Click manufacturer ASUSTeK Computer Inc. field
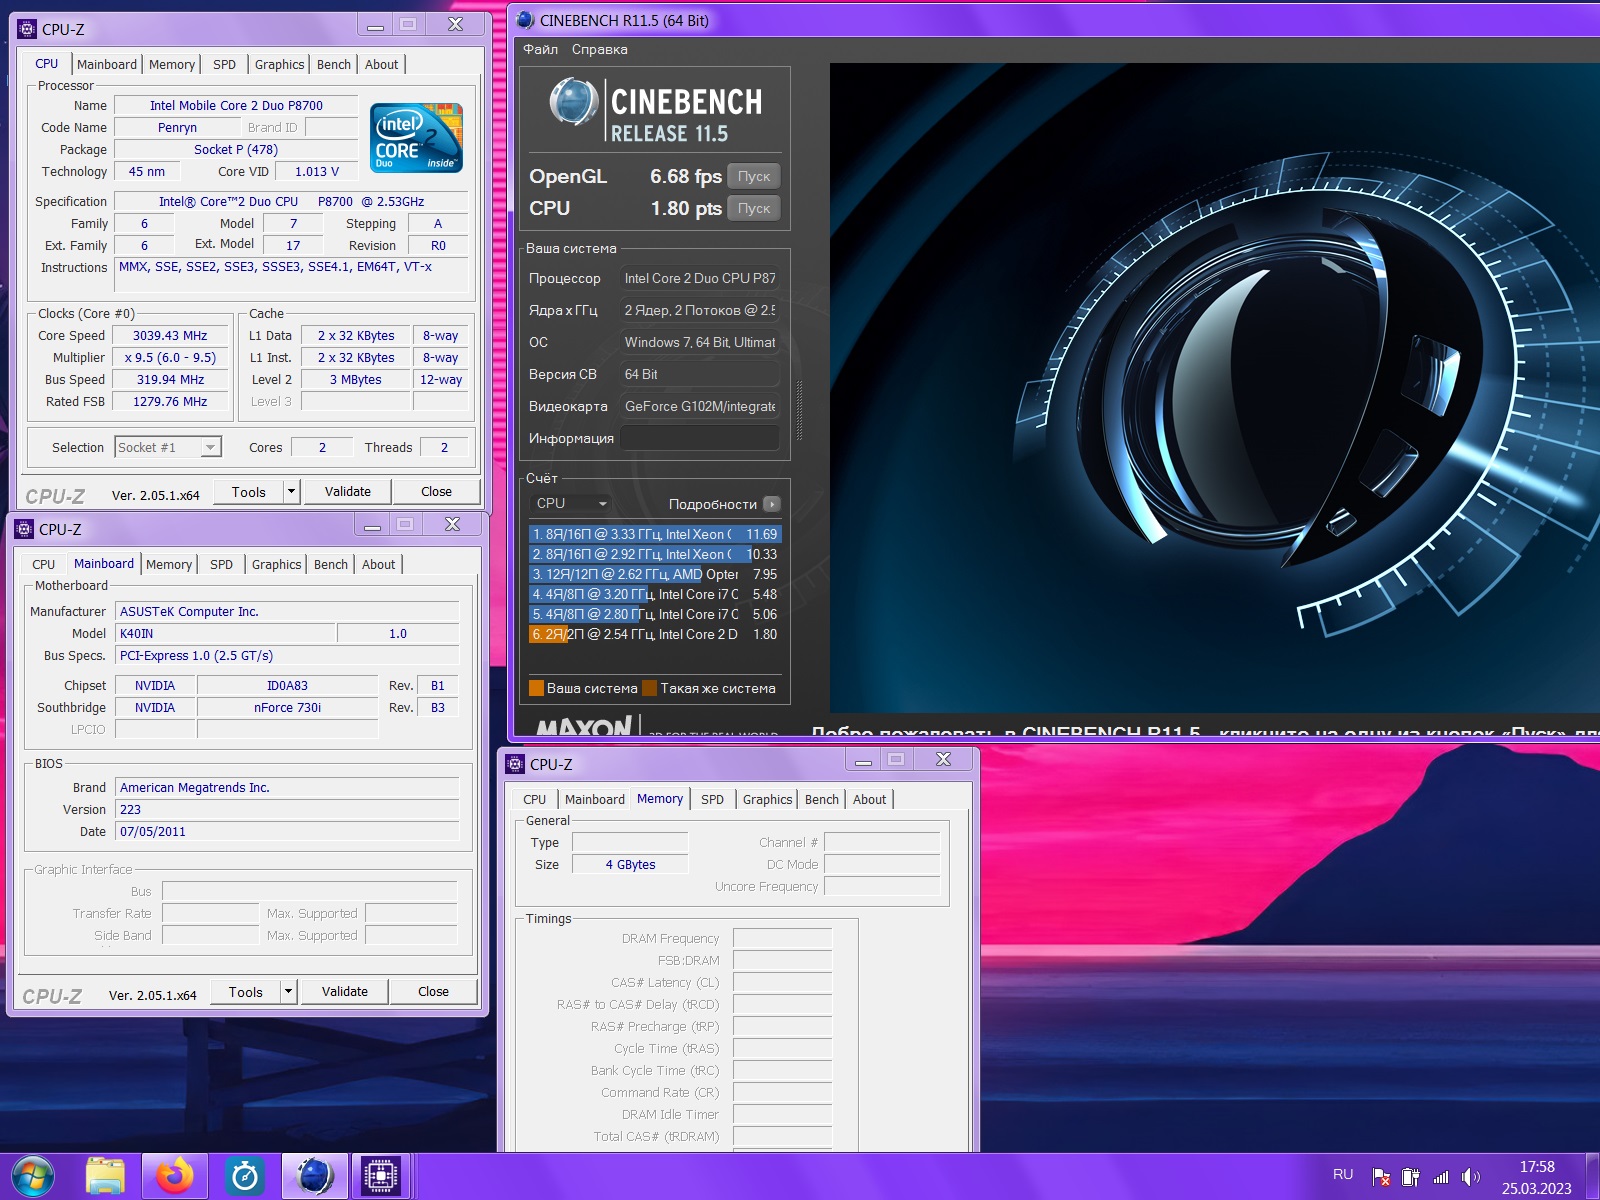1600x1200 pixels. [x=287, y=611]
